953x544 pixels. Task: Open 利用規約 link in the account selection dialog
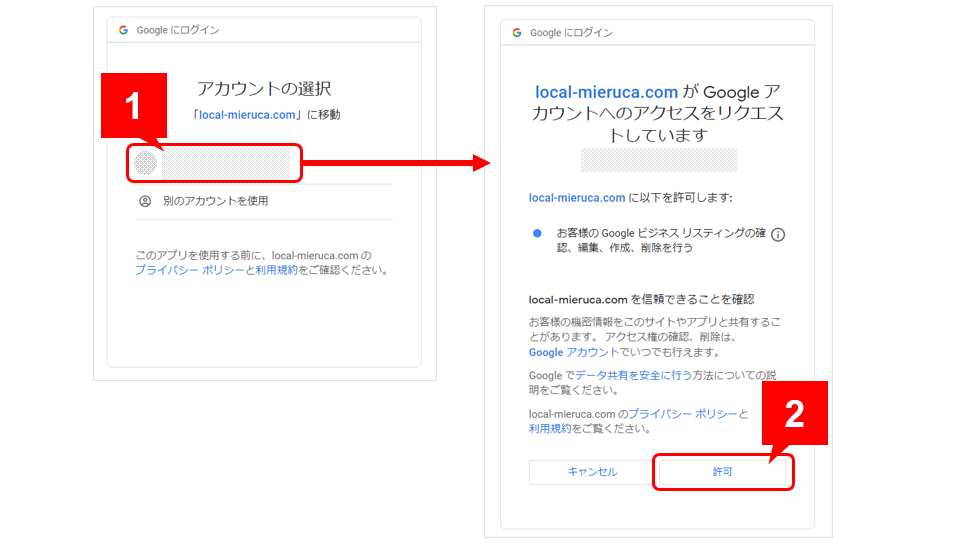coord(277,270)
